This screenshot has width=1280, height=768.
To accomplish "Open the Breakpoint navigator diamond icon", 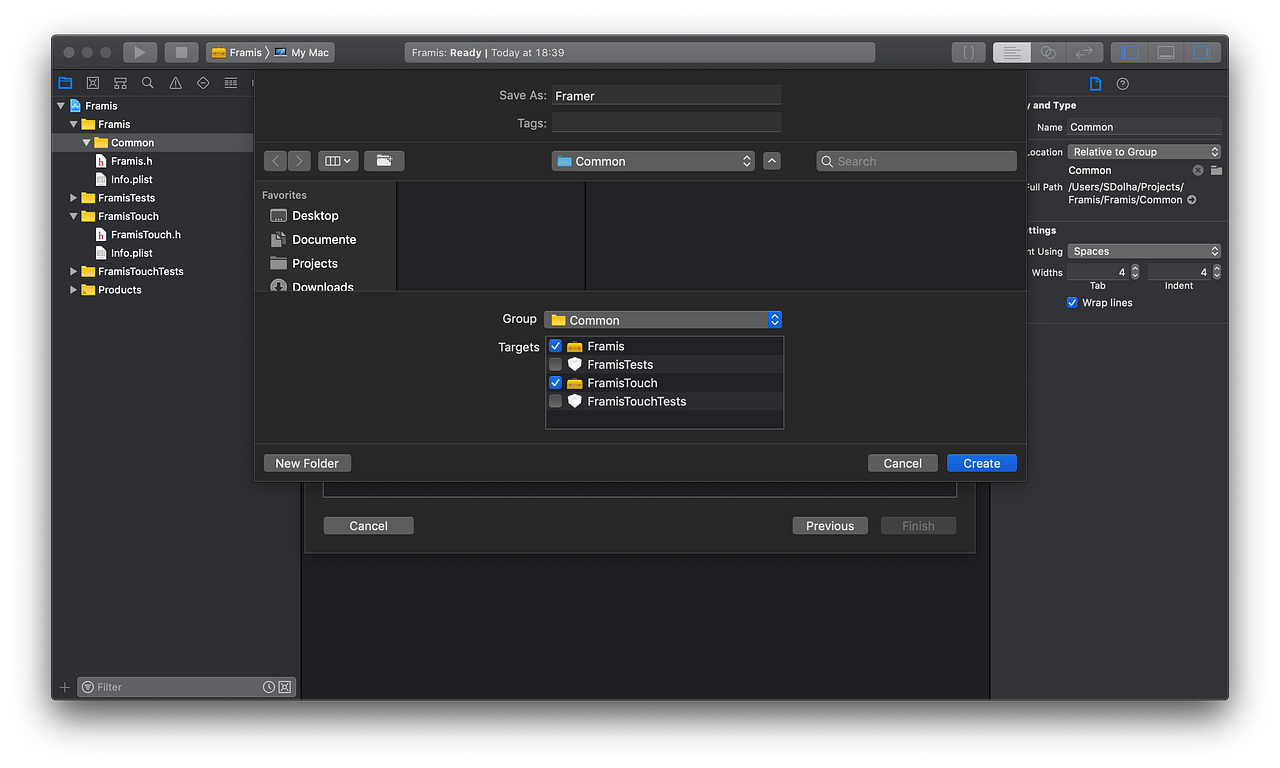I will (202, 83).
